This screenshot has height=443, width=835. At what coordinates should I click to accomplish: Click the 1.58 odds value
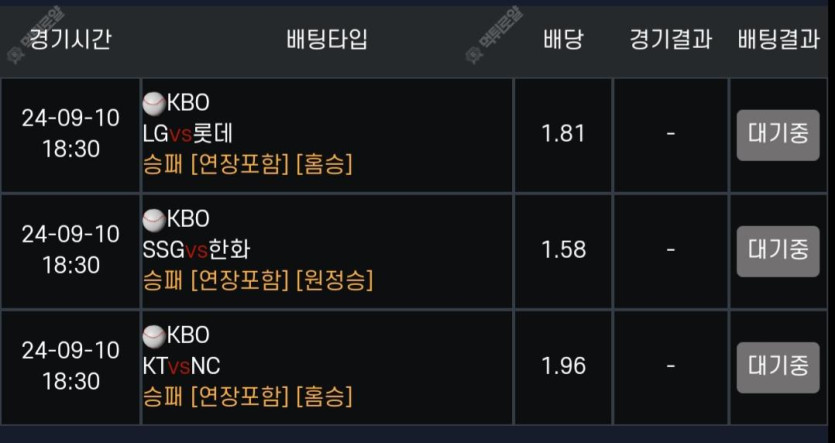(x=563, y=250)
